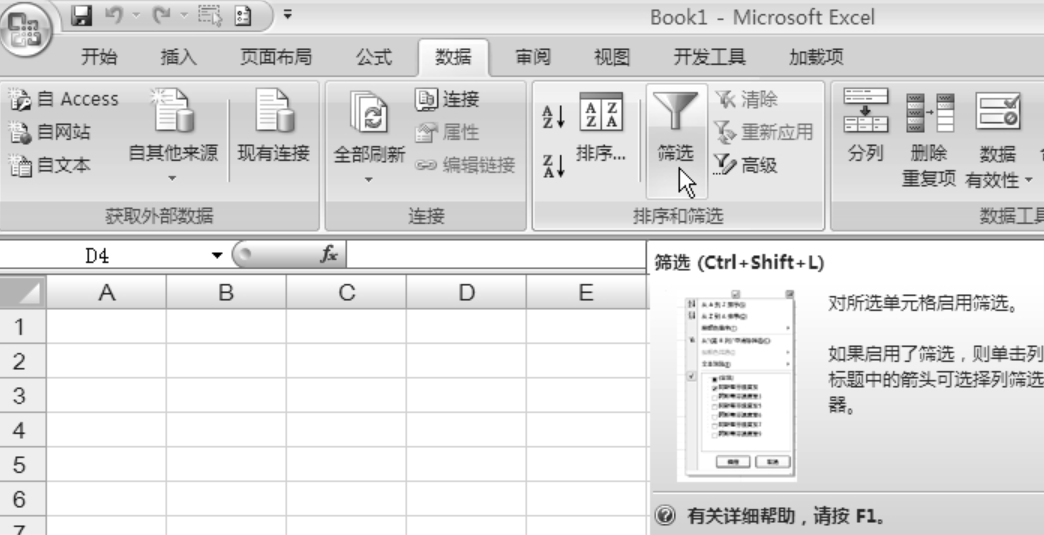Open the 审阅 tab

click(x=533, y=57)
